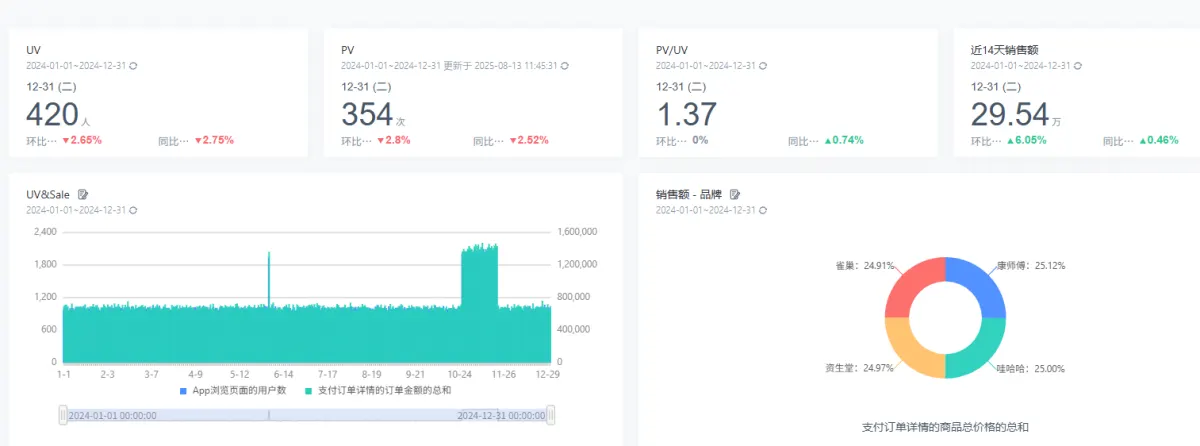Image resolution: width=1200 pixels, height=446 pixels.
Task: Click sales 同比 increase 0.46%
Action: coord(1159,140)
